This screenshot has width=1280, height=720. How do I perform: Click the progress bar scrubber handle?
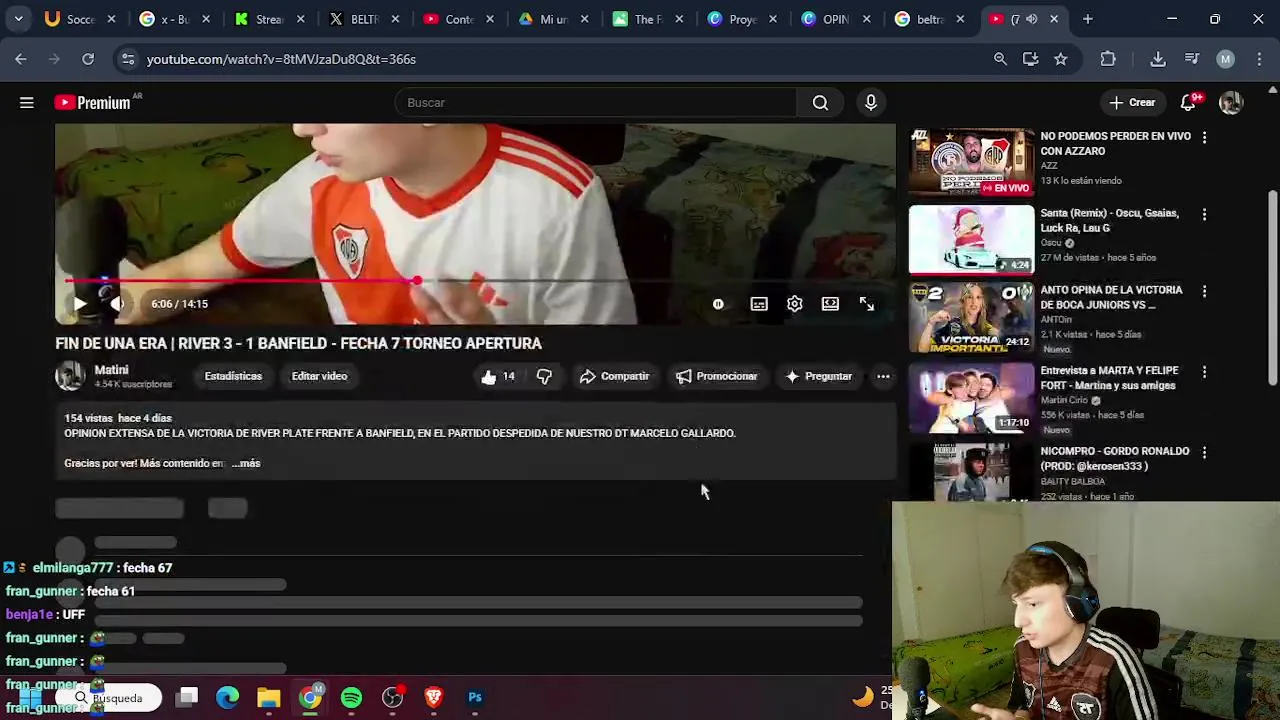click(416, 281)
